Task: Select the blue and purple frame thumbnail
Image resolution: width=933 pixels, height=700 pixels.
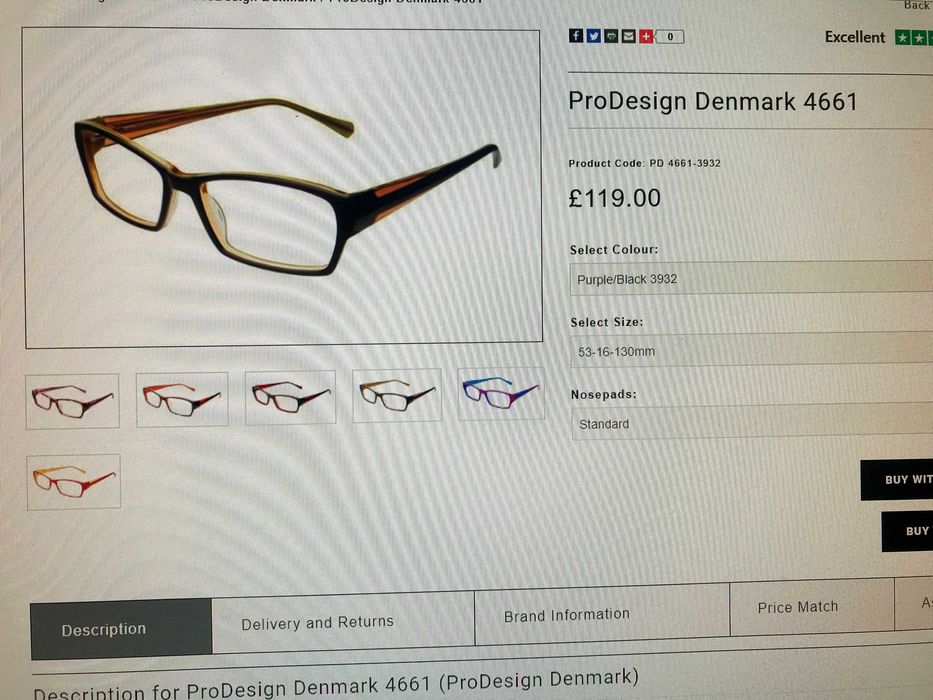Action: (501, 394)
